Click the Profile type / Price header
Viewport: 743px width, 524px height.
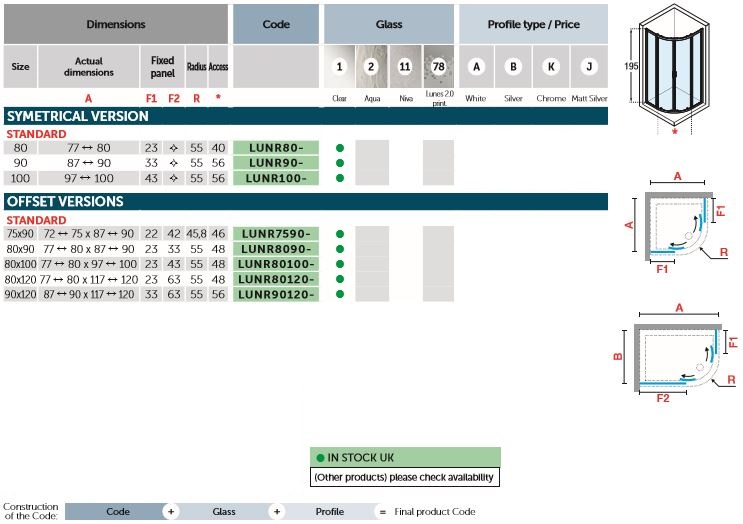533,24
